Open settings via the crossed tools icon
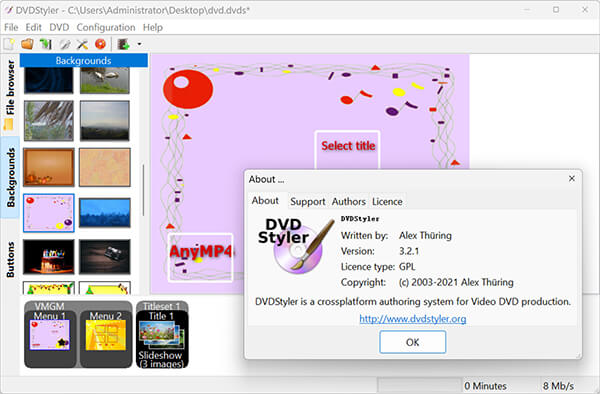600x394 pixels. coord(82,44)
